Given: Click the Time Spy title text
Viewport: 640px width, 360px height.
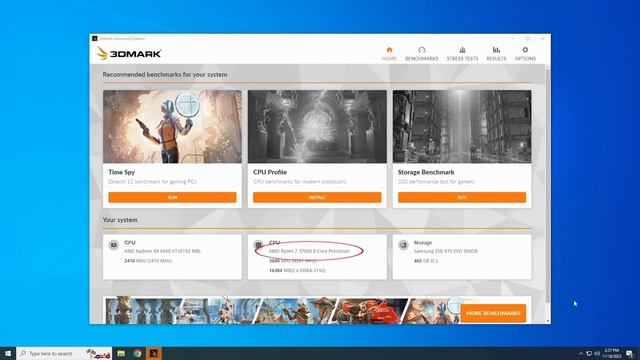Looking at the screenshot, I should [x=122, y=172].
